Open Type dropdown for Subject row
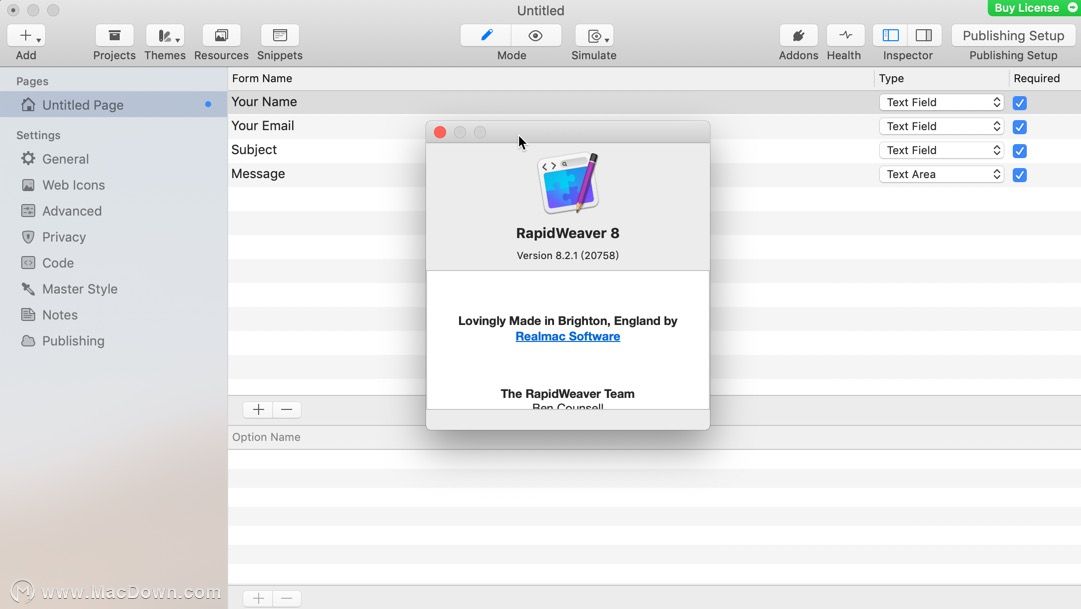The height and width of the screenshot is (609, 1081). pyautogui.click(x=941, y=150)
